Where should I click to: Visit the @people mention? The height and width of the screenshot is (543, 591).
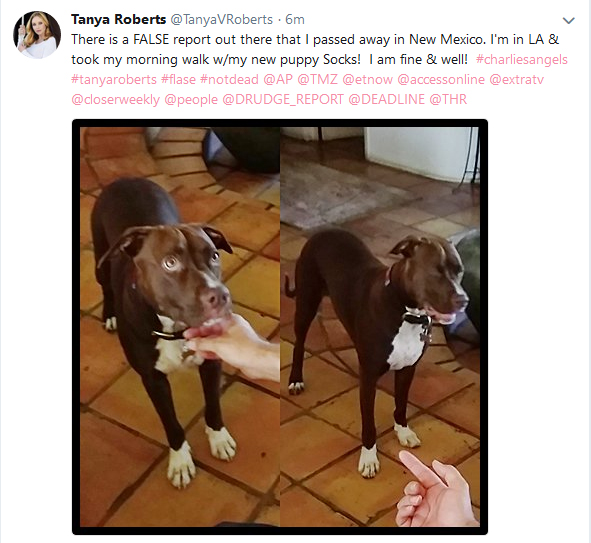191,99
